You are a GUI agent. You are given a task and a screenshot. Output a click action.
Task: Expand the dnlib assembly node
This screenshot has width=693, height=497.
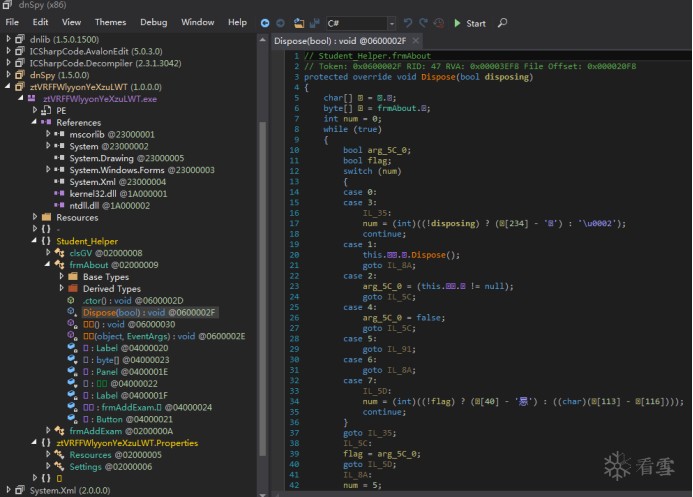click(x=8, y=39)
